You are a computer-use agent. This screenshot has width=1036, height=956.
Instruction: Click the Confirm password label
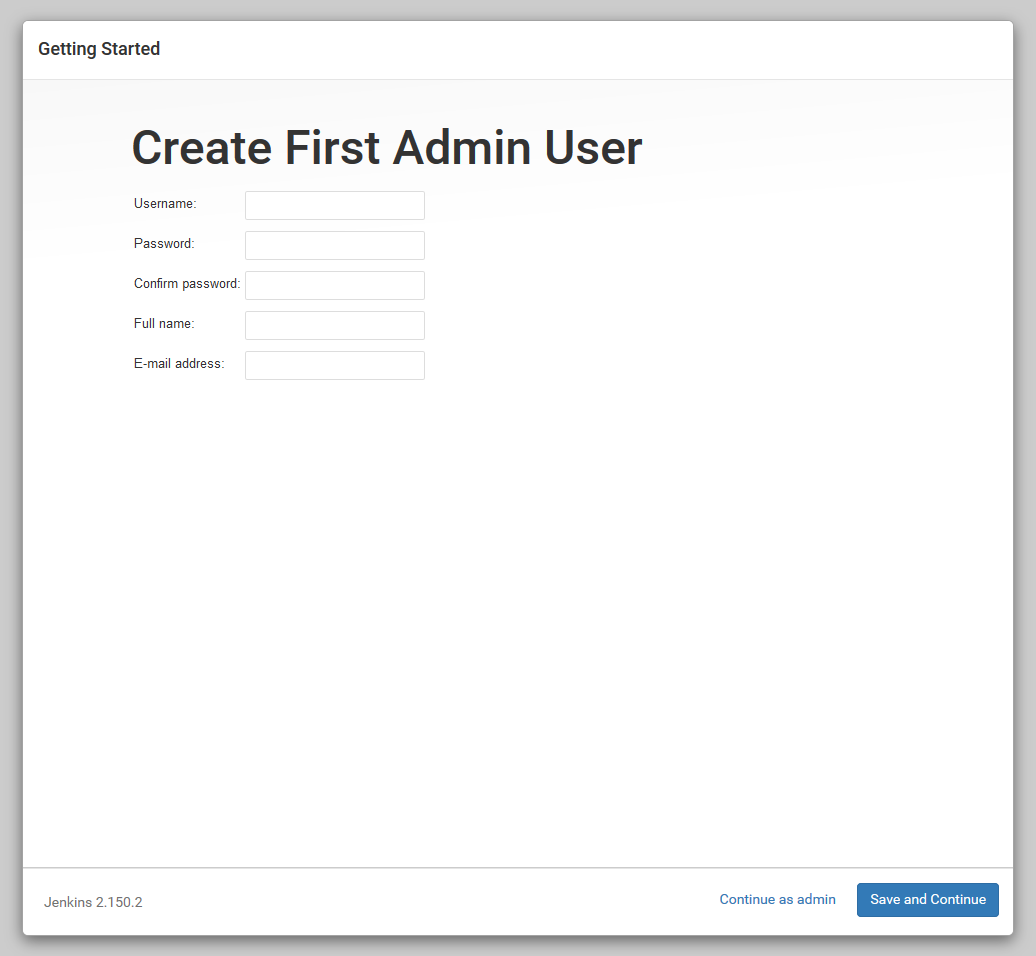pos(187,284)
